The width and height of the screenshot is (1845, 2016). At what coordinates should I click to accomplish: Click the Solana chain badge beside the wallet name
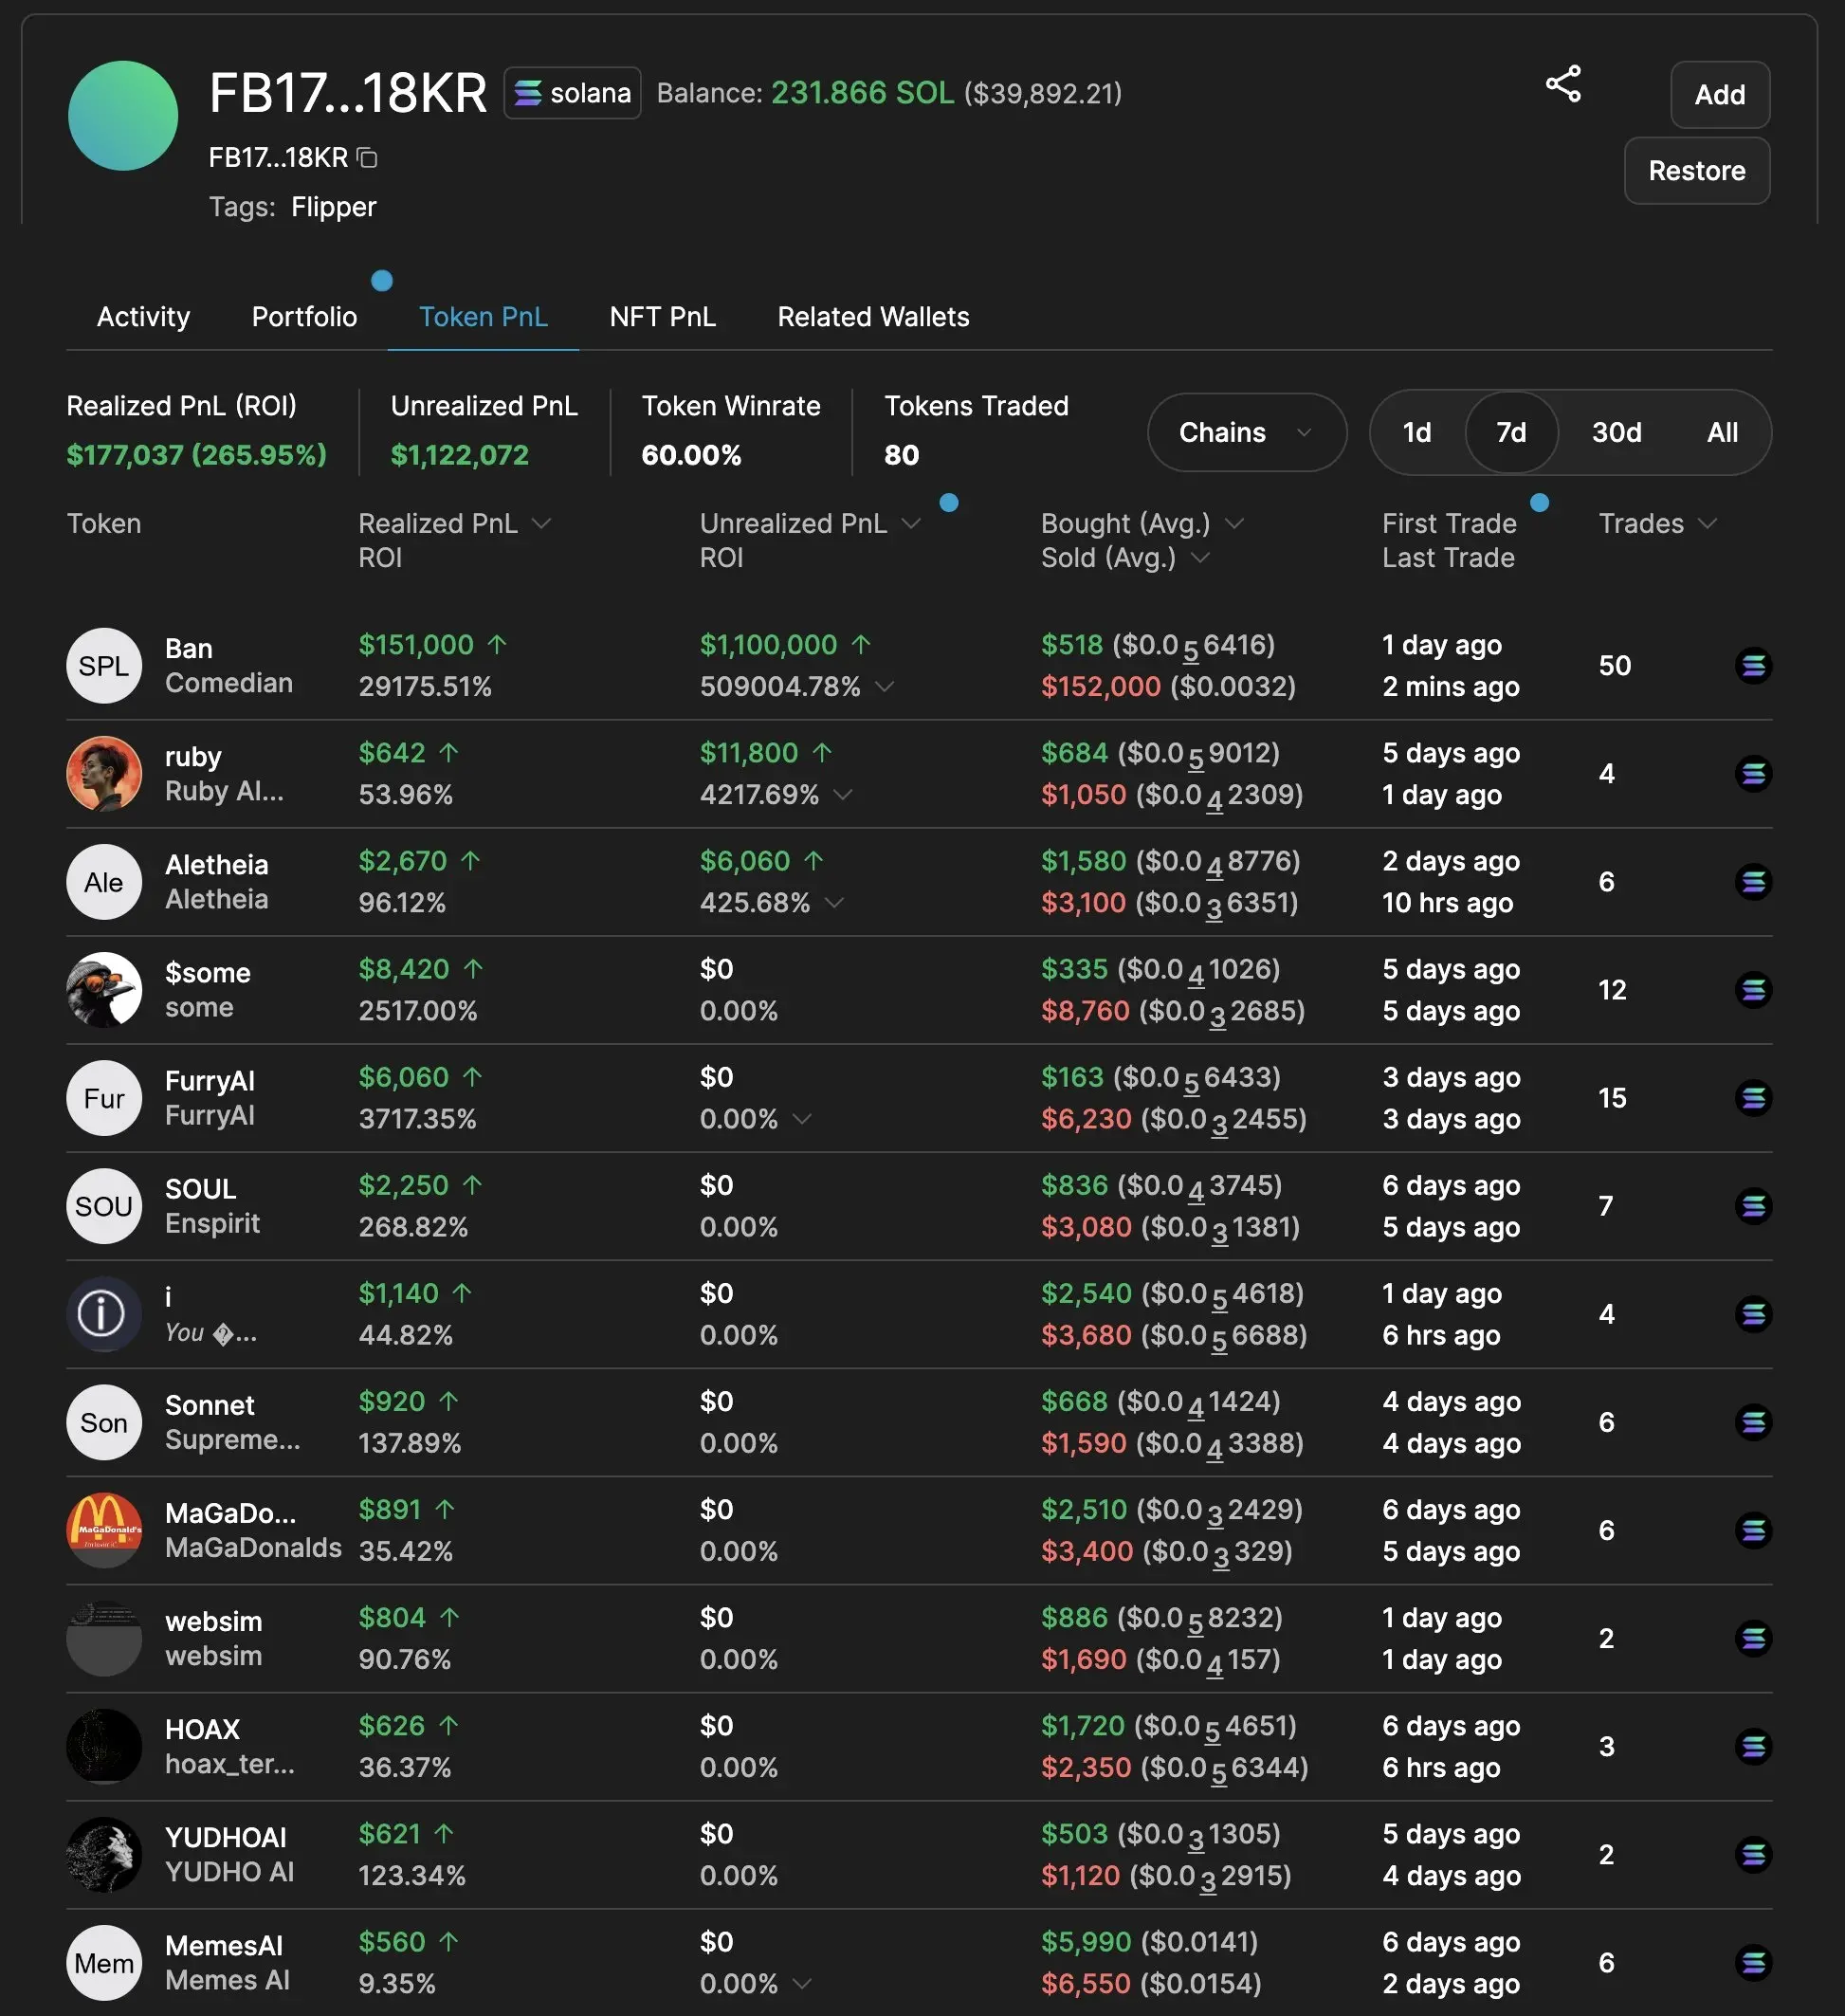point(572,93)
